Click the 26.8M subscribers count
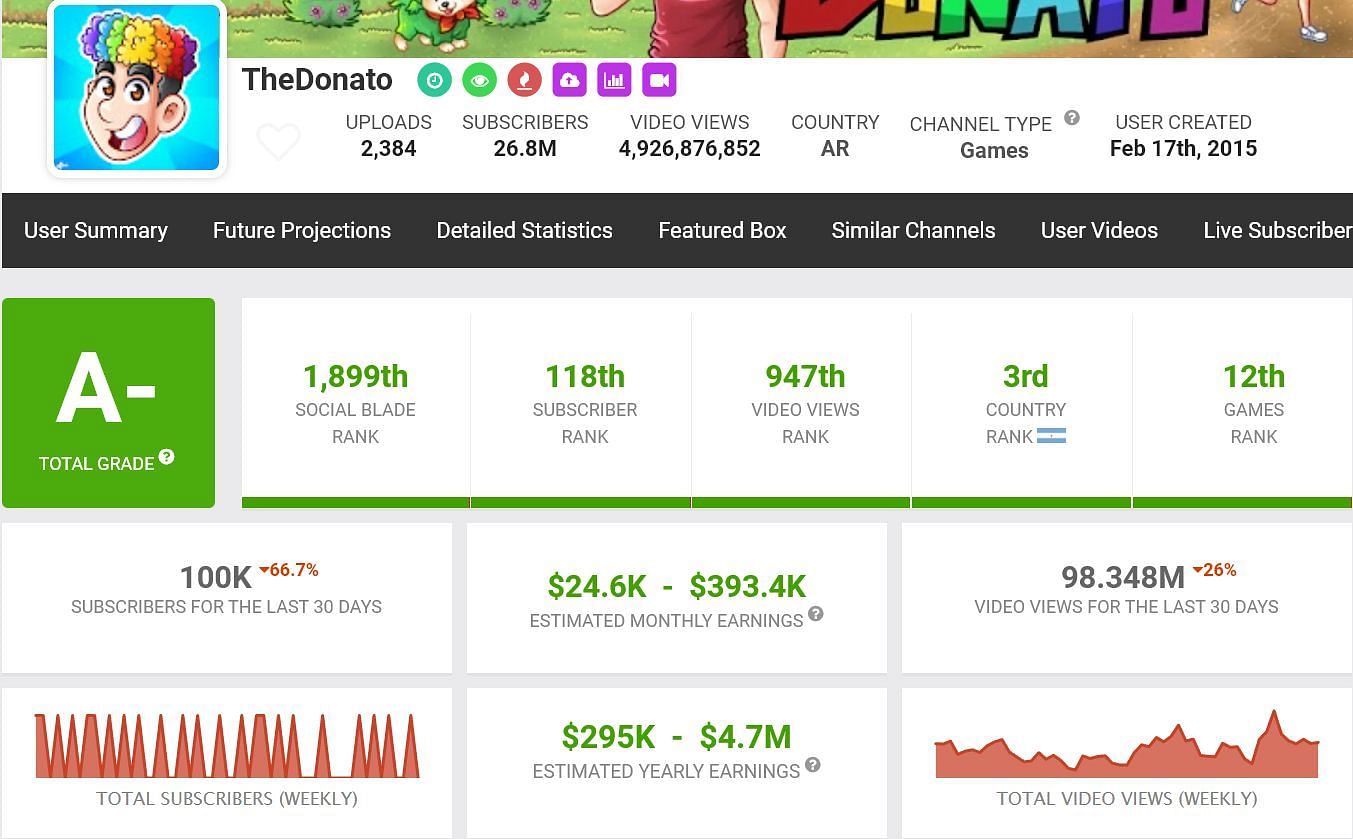The height and width of the screenshot is (839, 1353). tap(525, 149)
